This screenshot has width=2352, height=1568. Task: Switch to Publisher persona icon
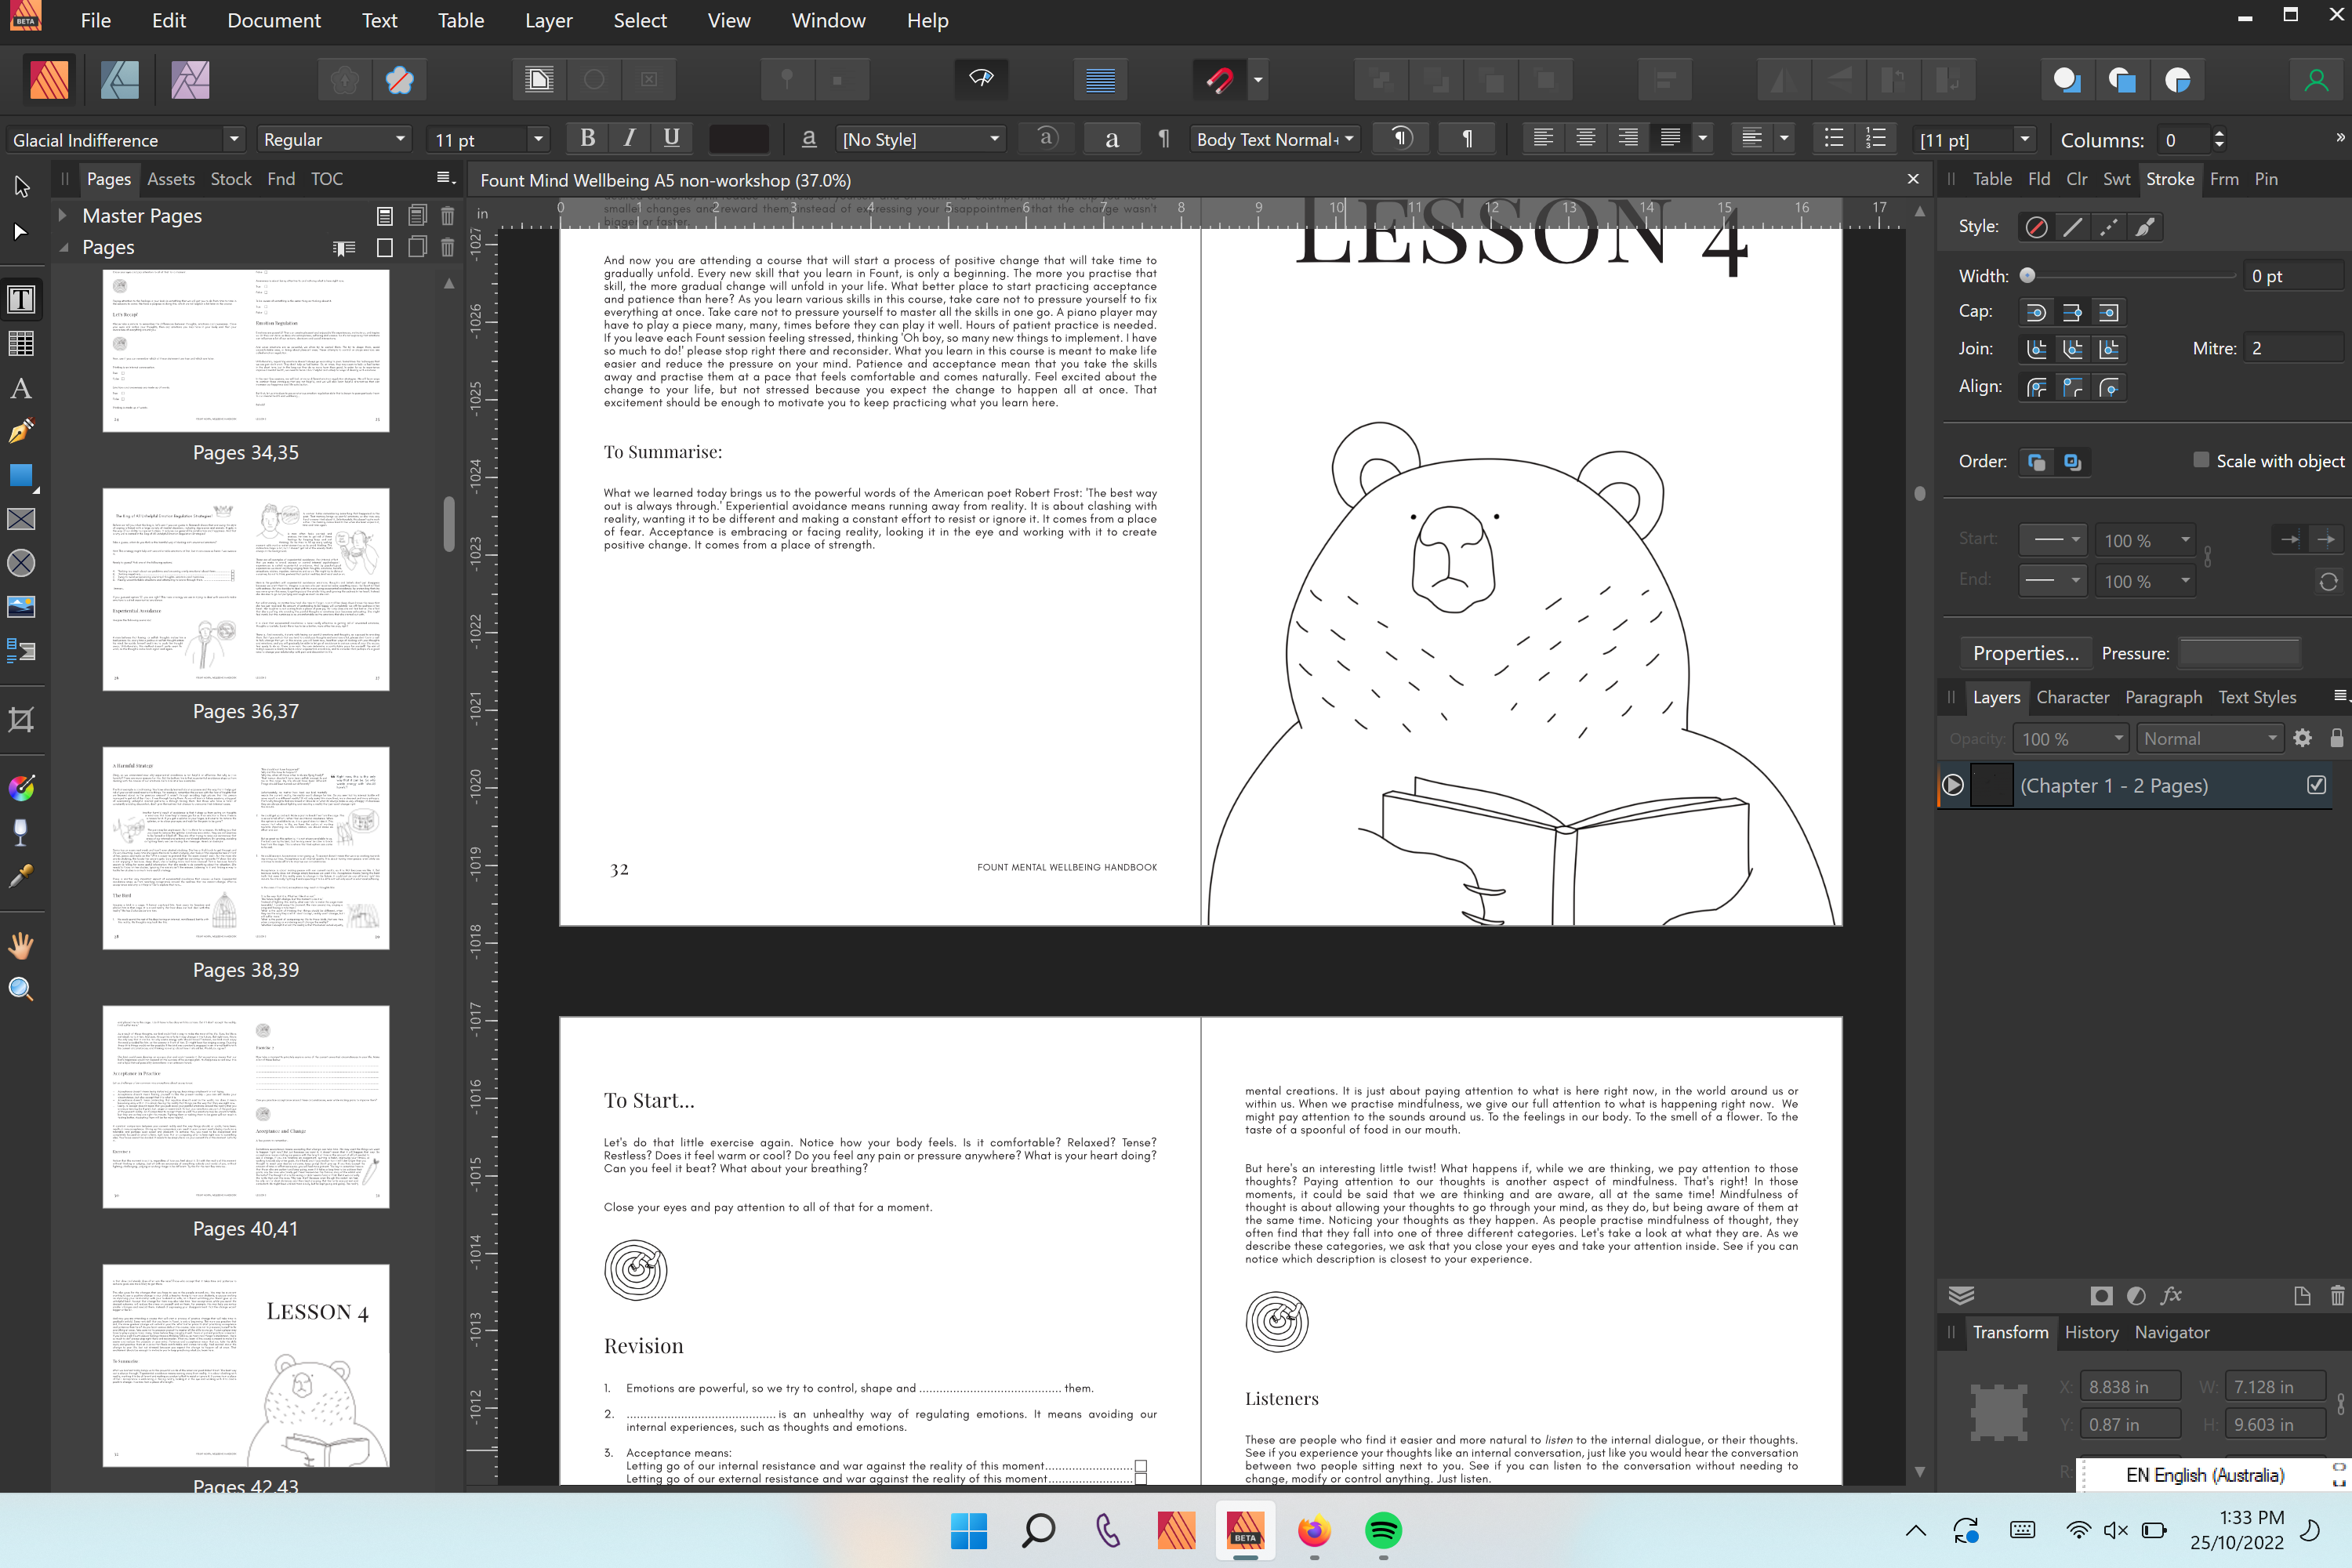tap(49, 79)
